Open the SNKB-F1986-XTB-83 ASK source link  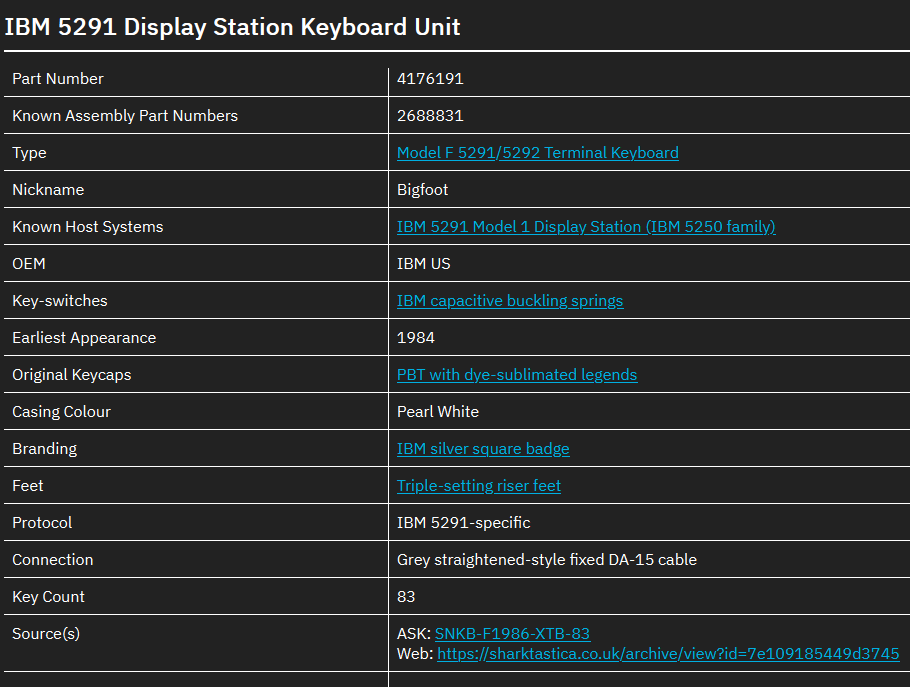(512, 633)
